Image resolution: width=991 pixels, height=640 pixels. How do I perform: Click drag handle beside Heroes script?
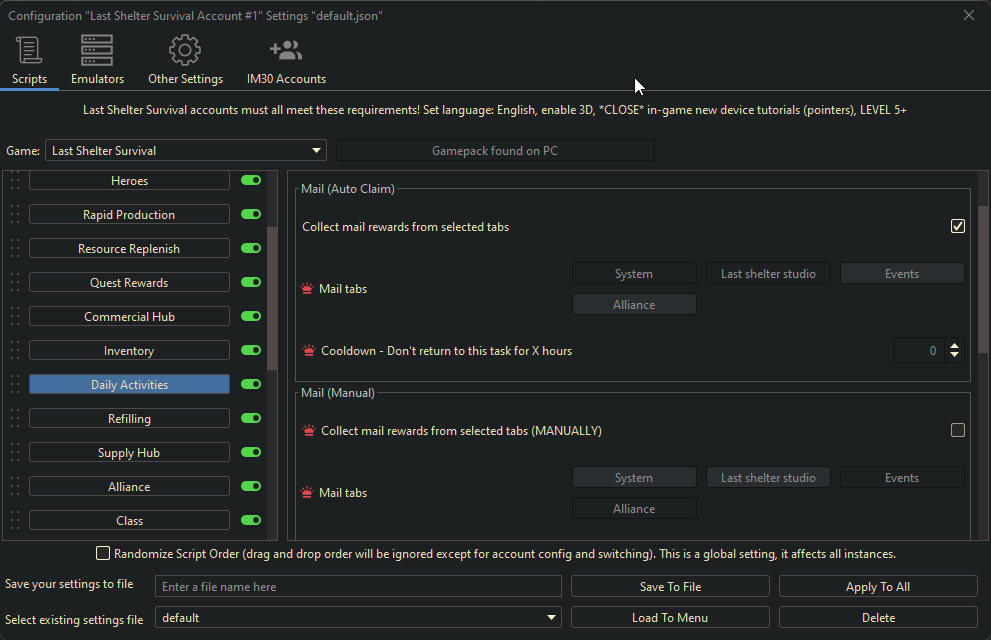point(14,181)
